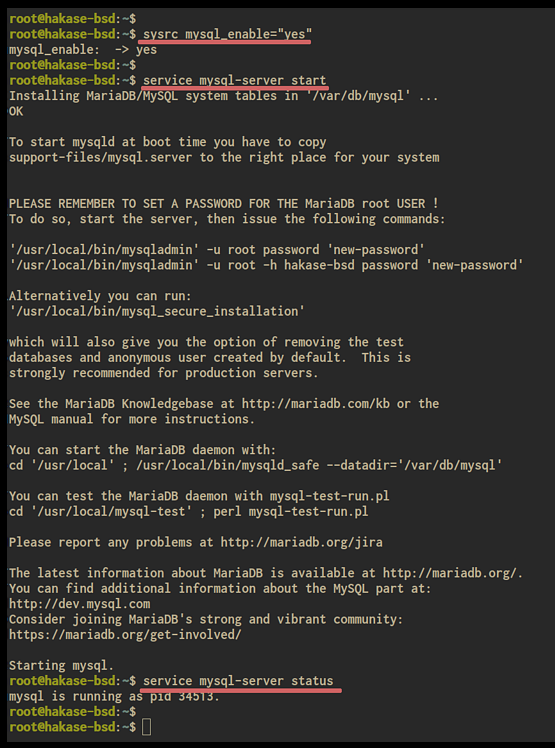Click the first mysqladmin root password line

pyautogui.click(x=217, y=249)
